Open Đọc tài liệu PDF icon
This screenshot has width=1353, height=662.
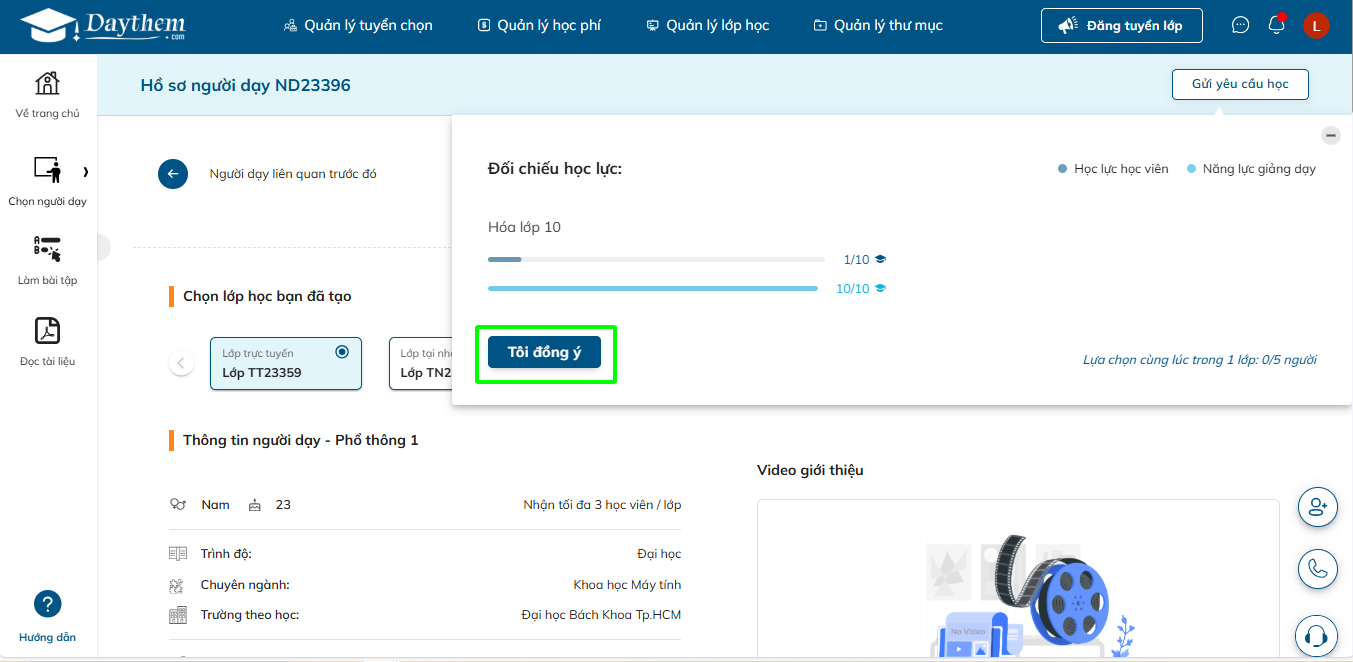[47, 331]
